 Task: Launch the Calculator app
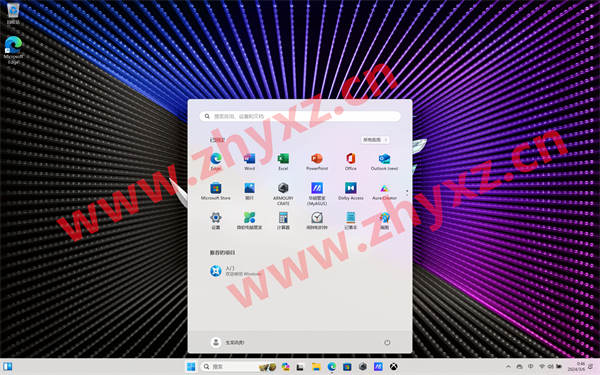tap(283, 220)
